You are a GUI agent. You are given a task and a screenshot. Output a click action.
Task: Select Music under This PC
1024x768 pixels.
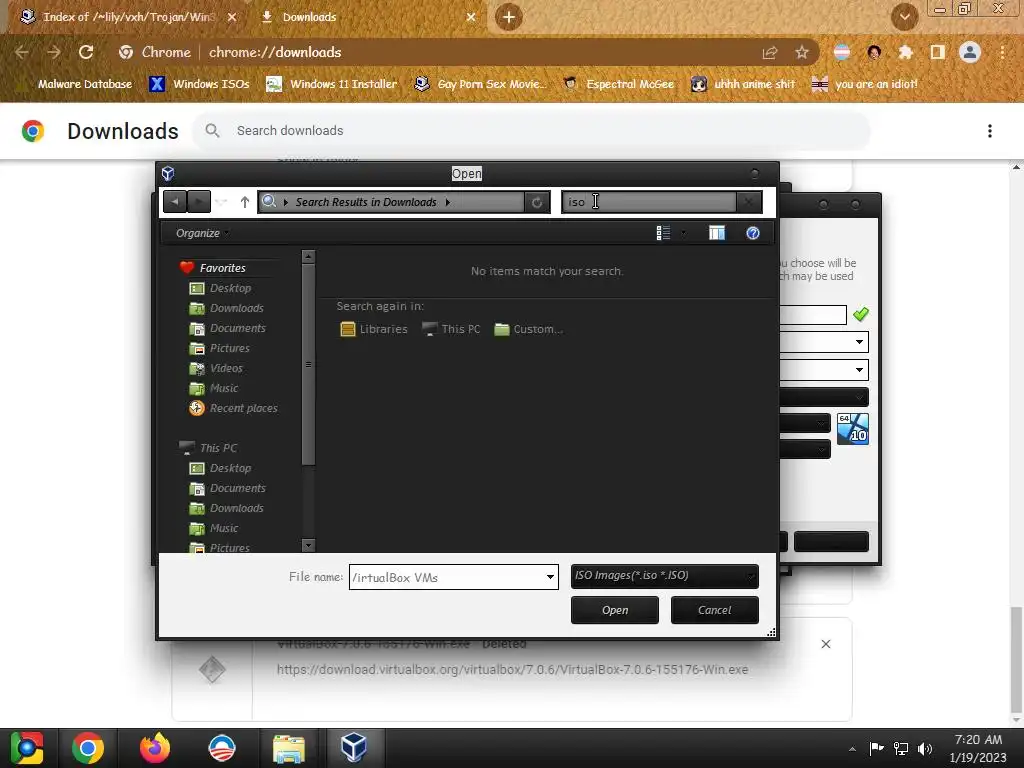pyautogui.click(x=214, y=528)
